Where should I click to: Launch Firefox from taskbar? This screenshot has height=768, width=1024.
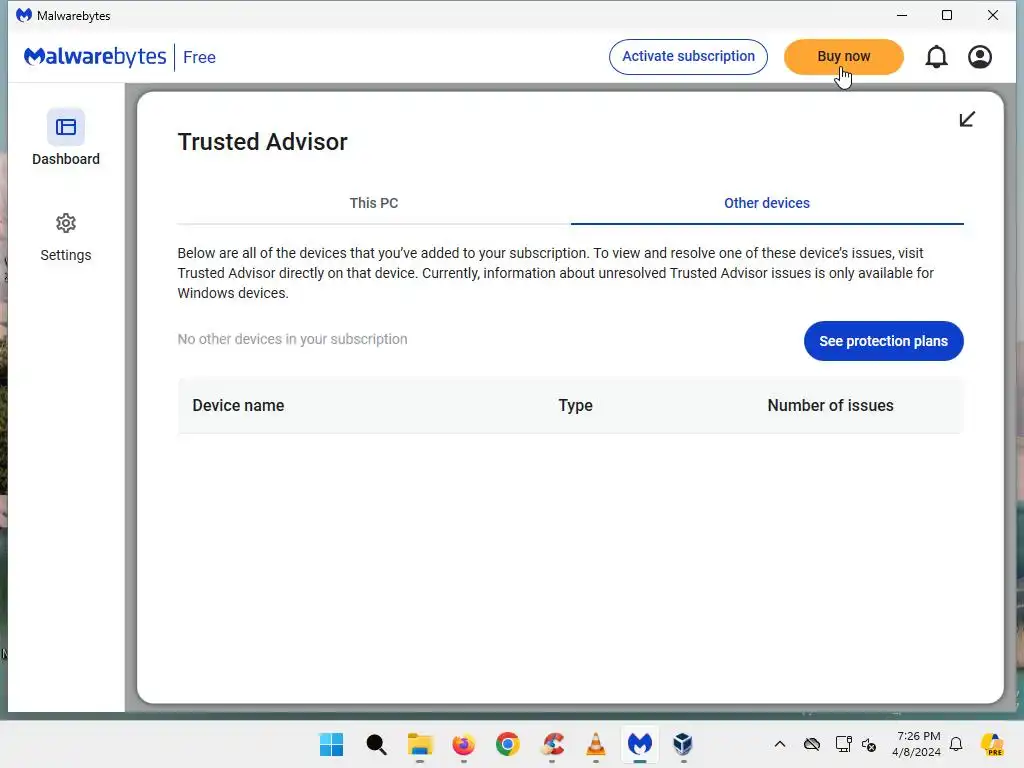(x=464, y=744)
